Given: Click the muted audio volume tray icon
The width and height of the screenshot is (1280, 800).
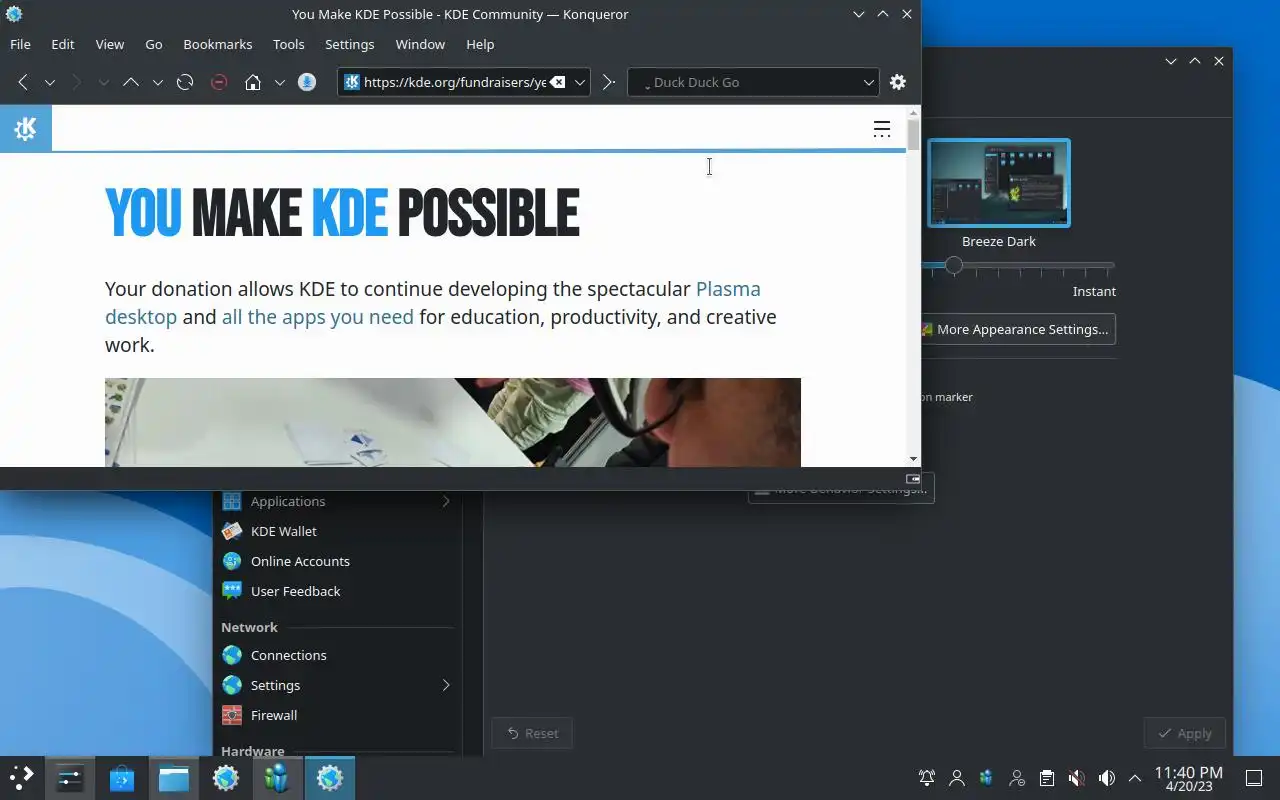Looking at the screenshot, I should click(1077, 778).
